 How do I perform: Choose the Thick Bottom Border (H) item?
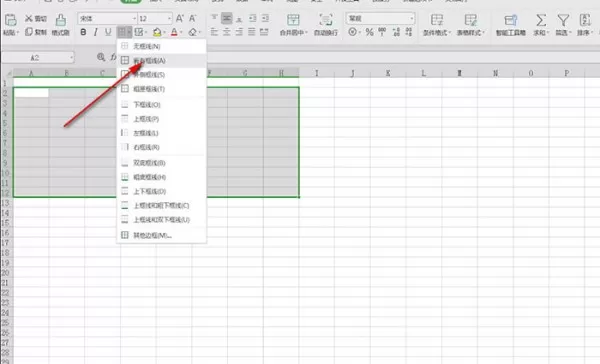[161, 177]
